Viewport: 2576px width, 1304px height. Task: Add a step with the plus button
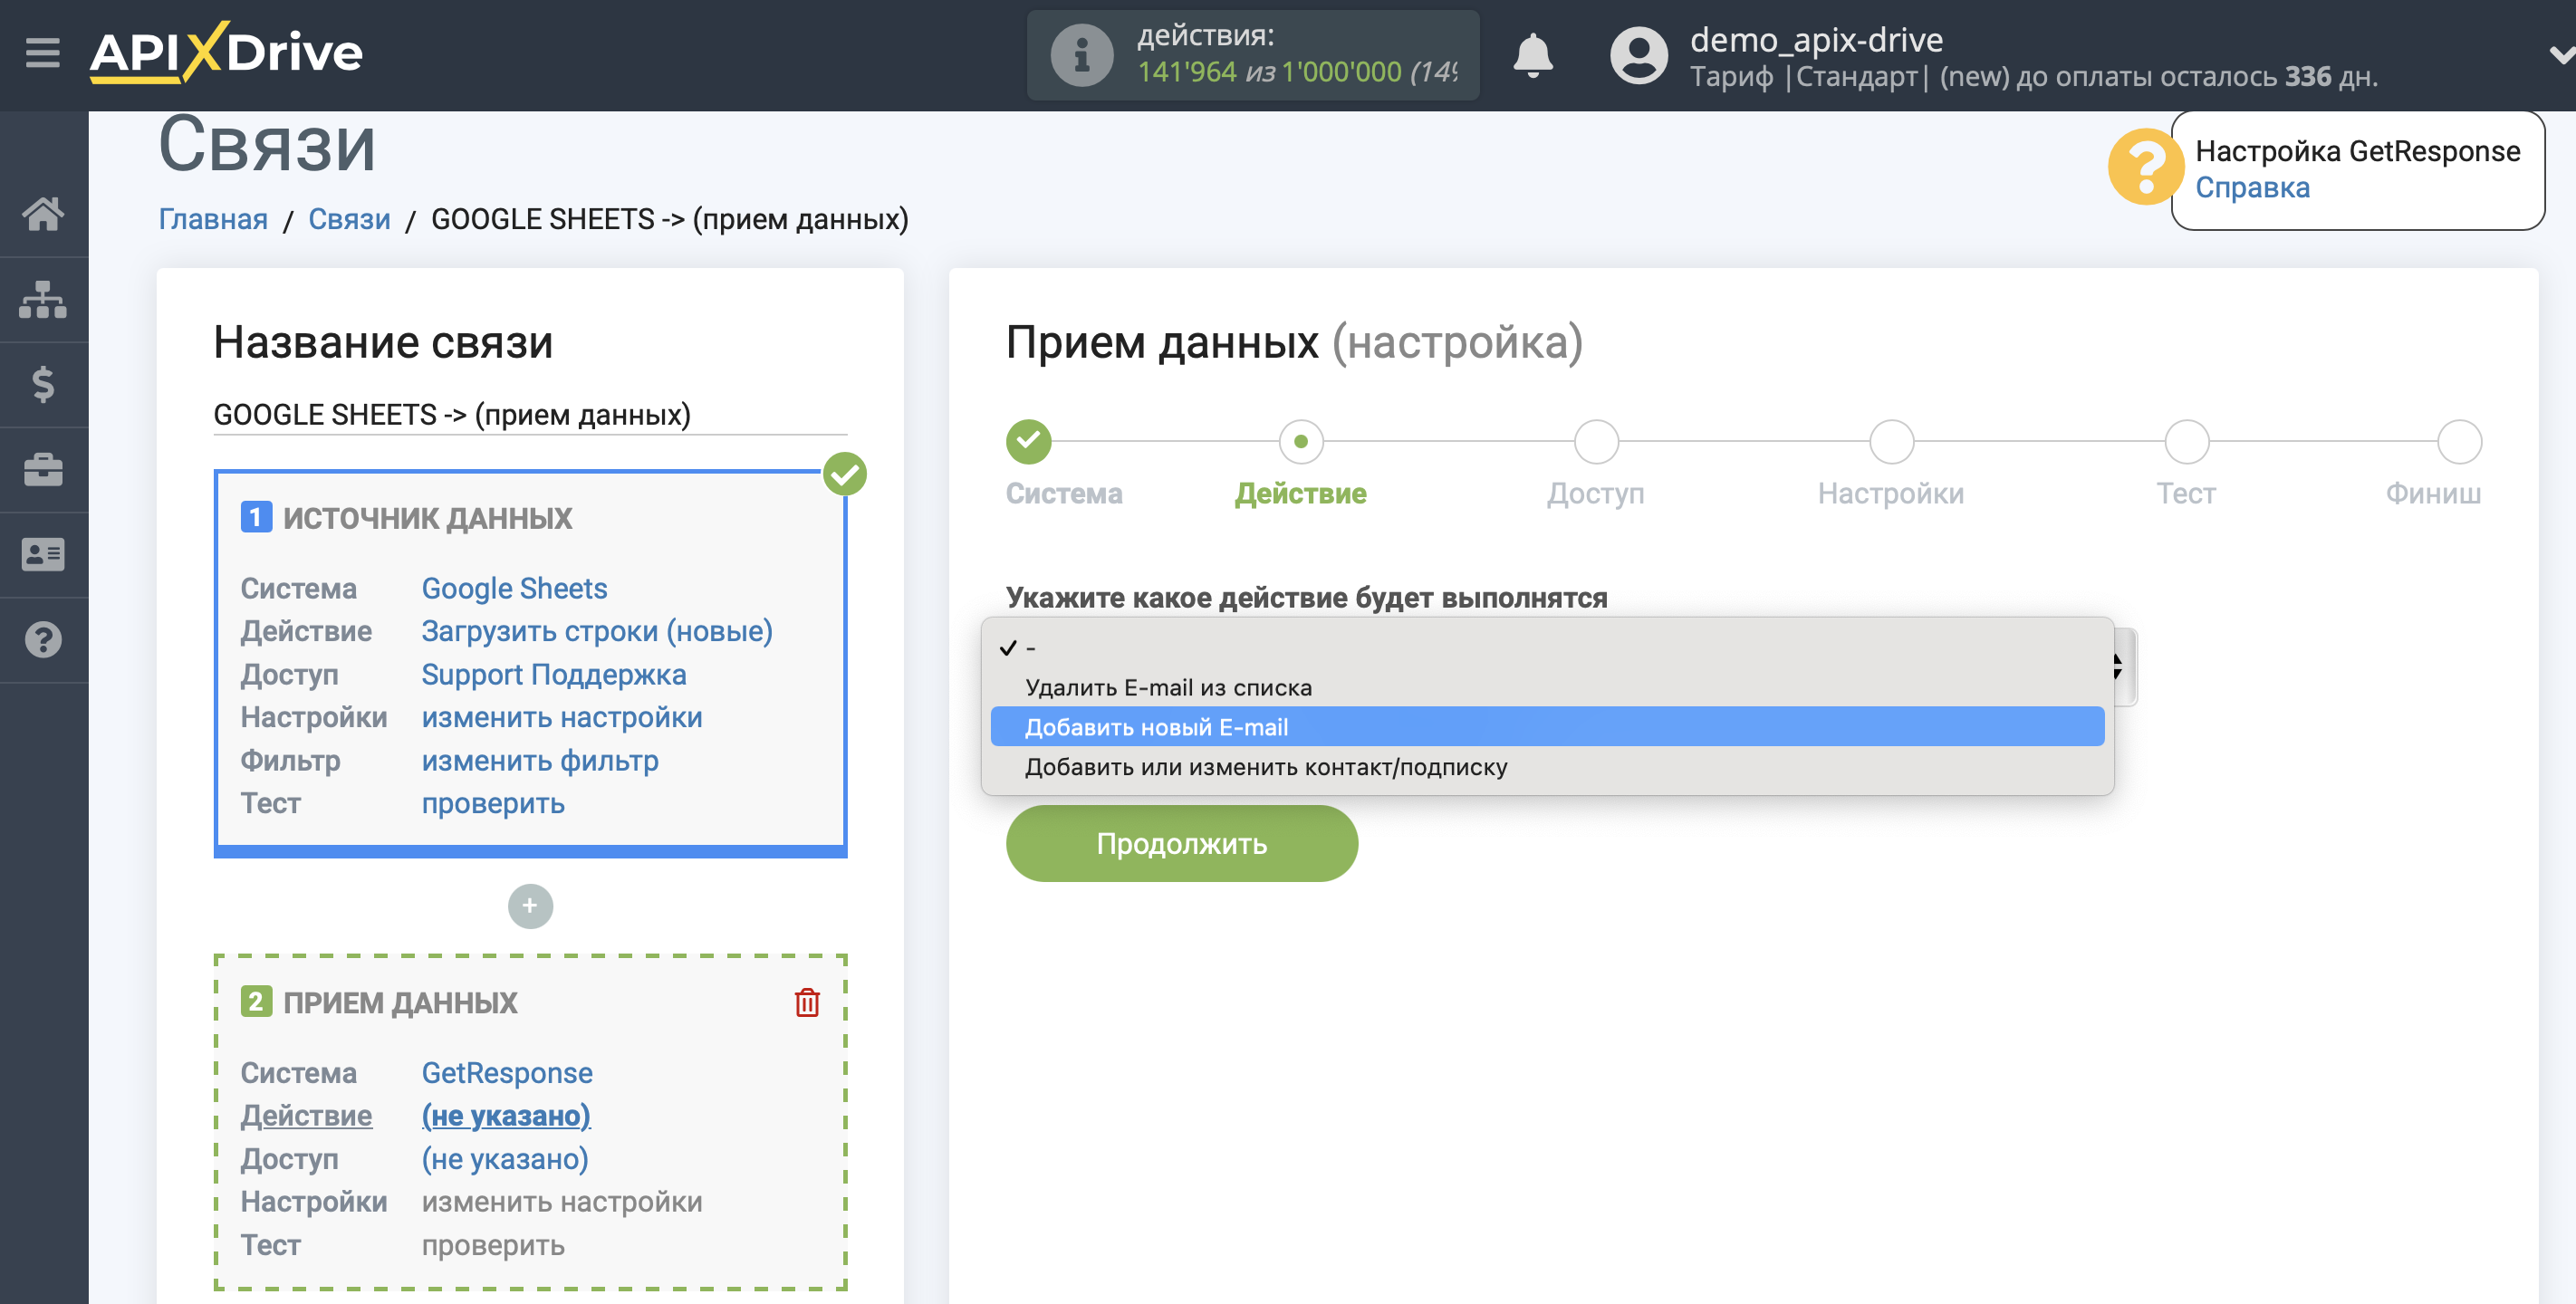[x=530, y=907]
